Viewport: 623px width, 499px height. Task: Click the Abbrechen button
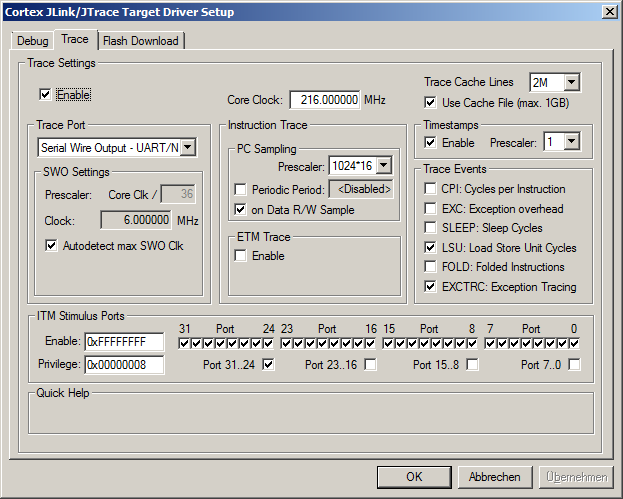click(x=495, y=477)
